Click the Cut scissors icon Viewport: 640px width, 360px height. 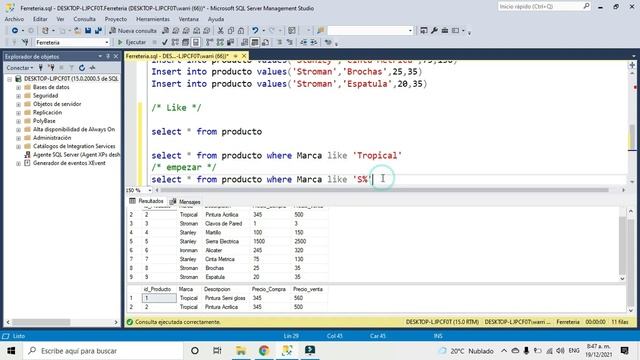pyautogui.click(x=220, y=31)
